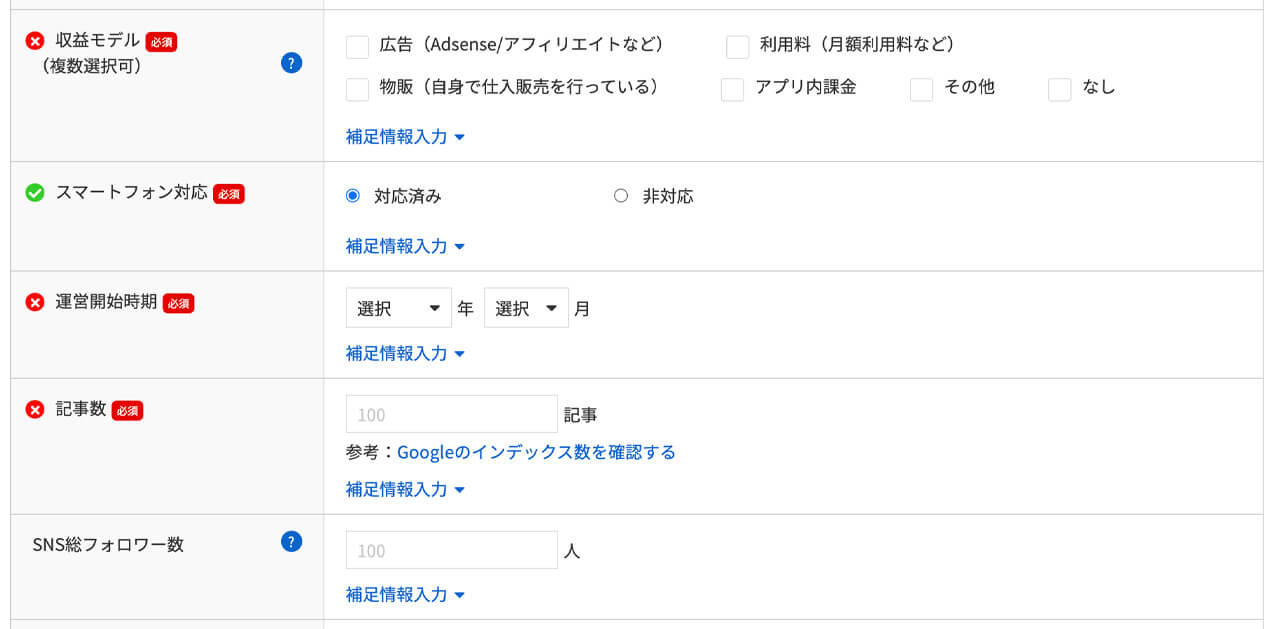
Task: Check the 利用料（月額利用料など） checkbox
Action: tap(737, 47)
